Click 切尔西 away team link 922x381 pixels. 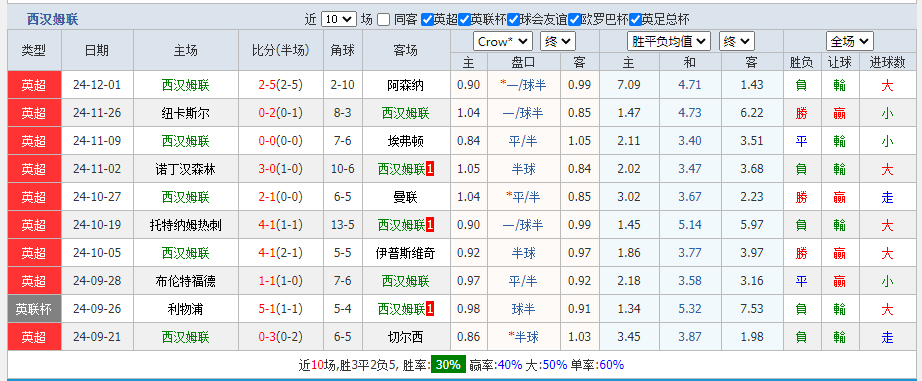[x=405, y=337]
